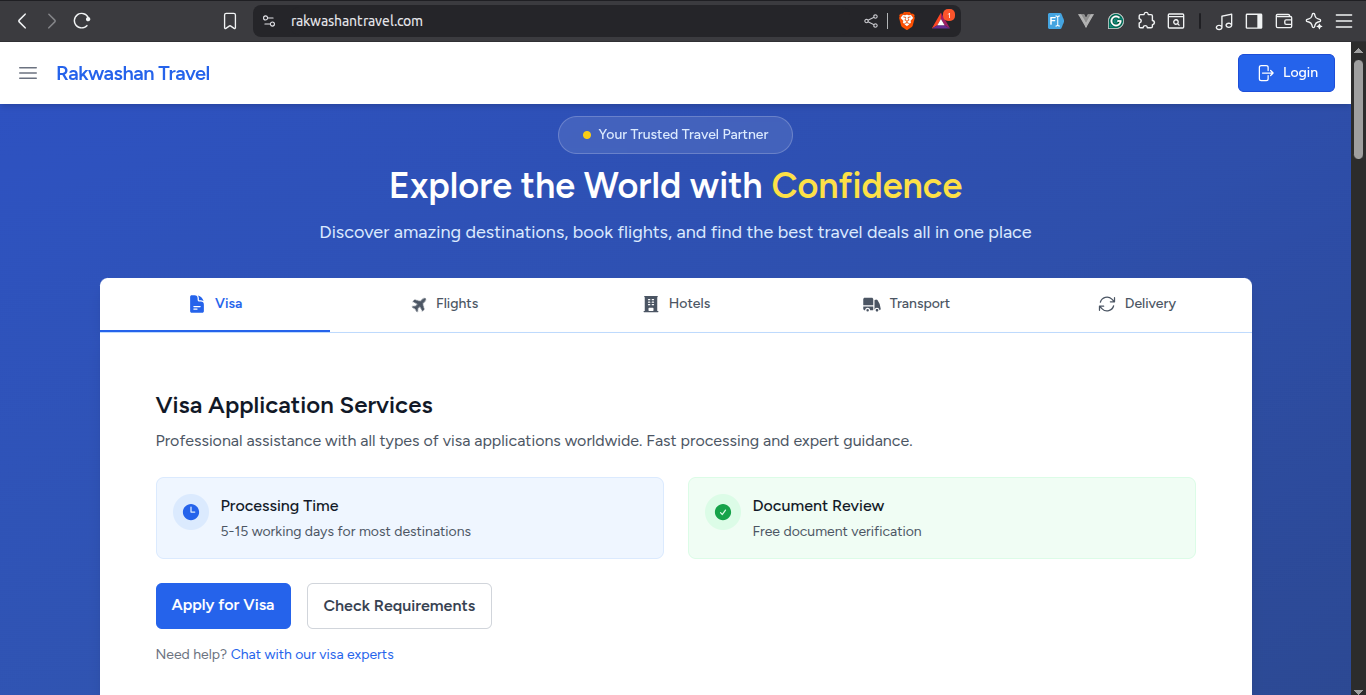The width and height of the screenshot is (1366, 695).
Task: Launch the Leo AI sparkle icon
Action: [x=1314, y=21]
